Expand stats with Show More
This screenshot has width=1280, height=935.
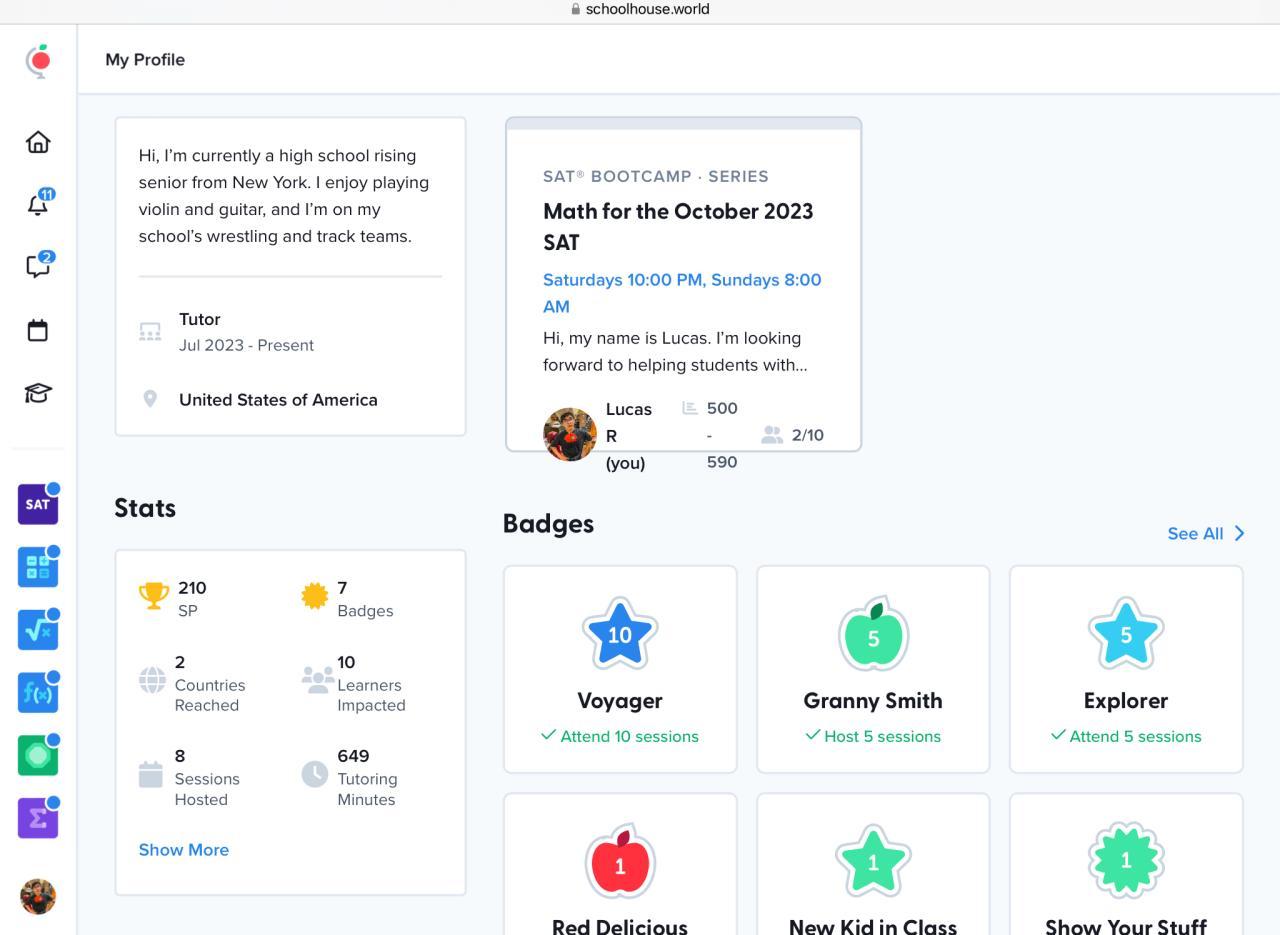(x=184, y=850)
